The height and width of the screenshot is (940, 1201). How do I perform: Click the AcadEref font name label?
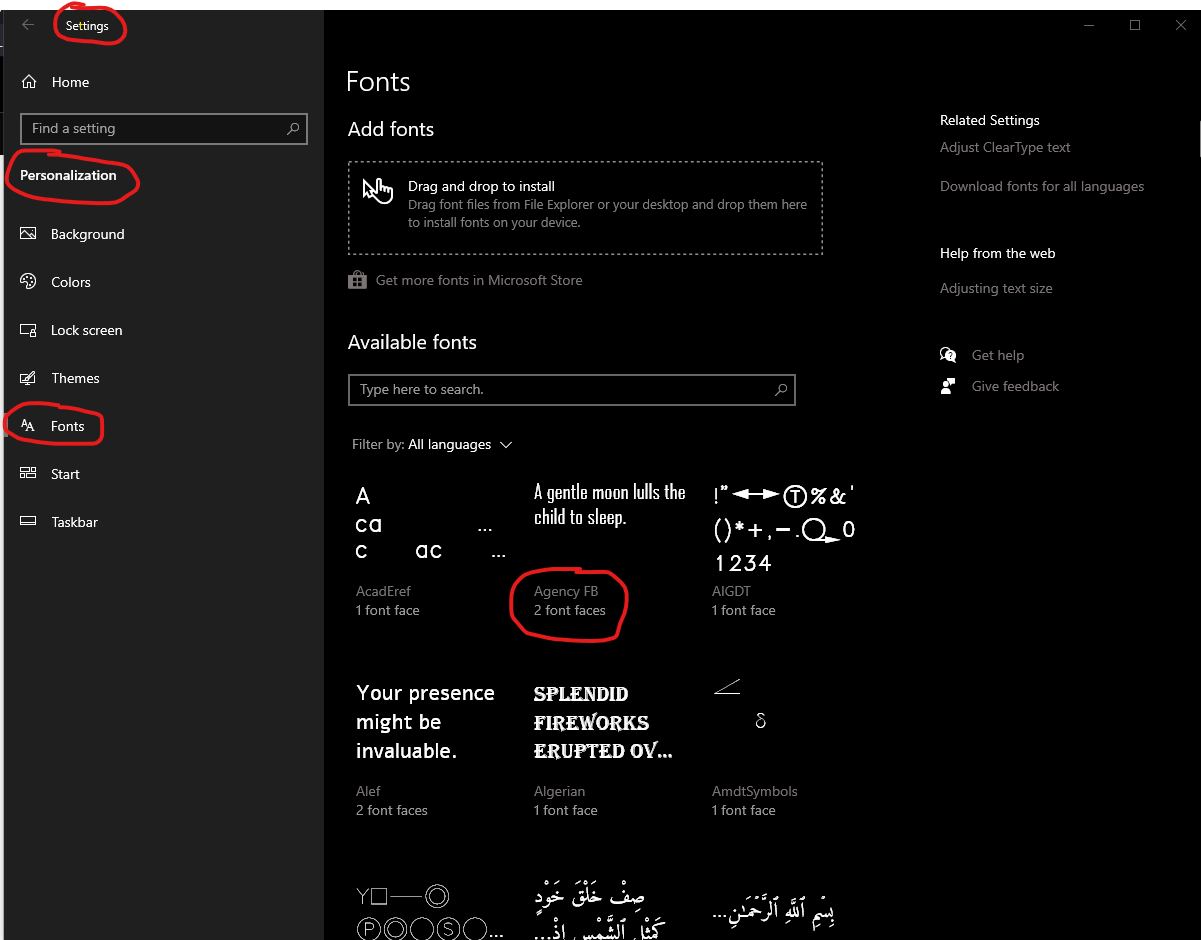click(x=383, y=591)
